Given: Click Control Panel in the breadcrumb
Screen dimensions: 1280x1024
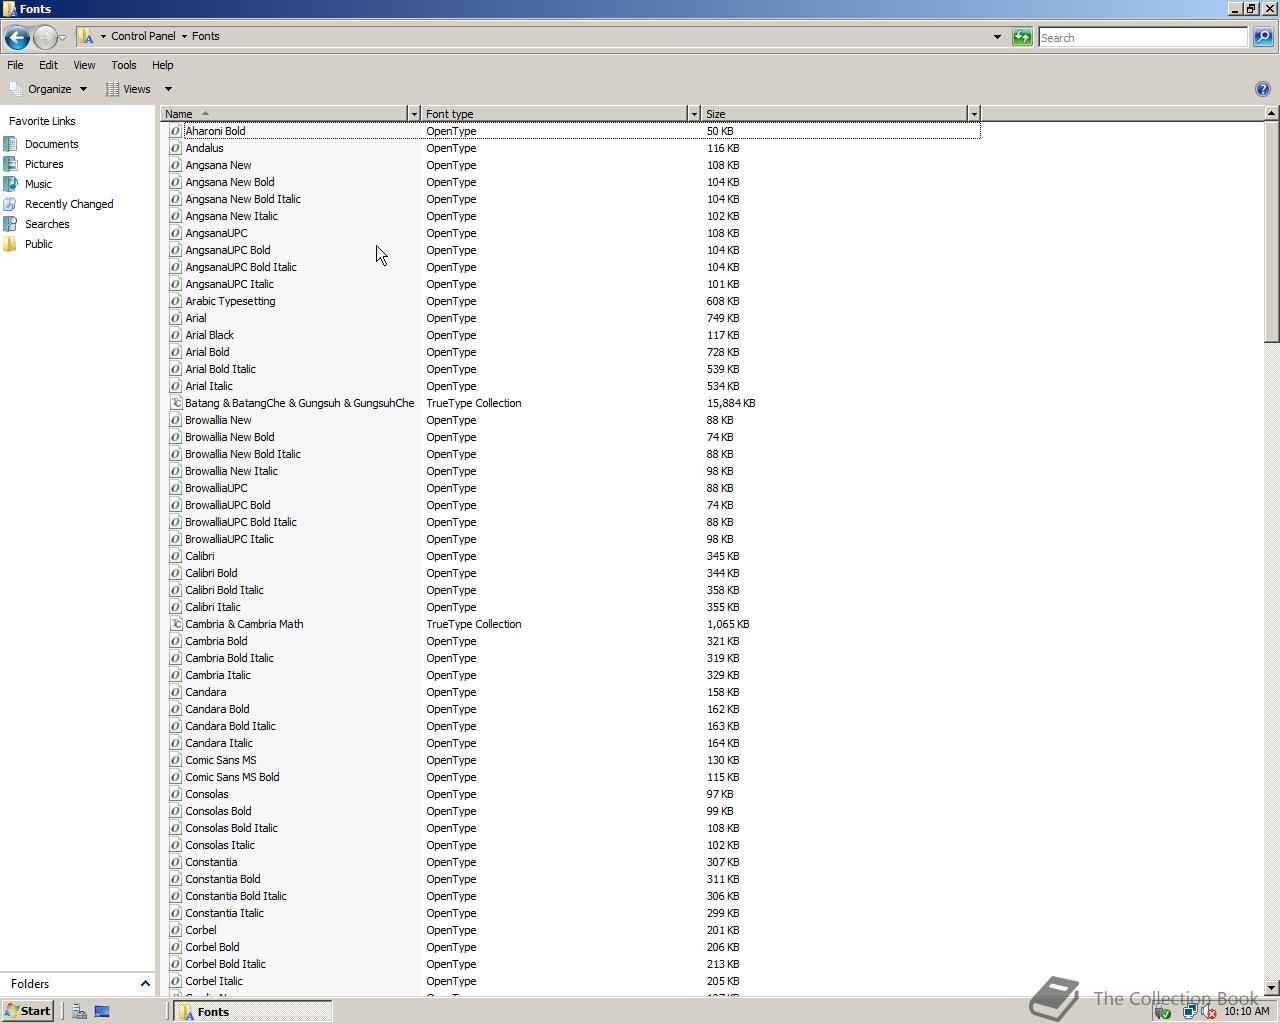Looking at the screenshot, I should point(143,36).
